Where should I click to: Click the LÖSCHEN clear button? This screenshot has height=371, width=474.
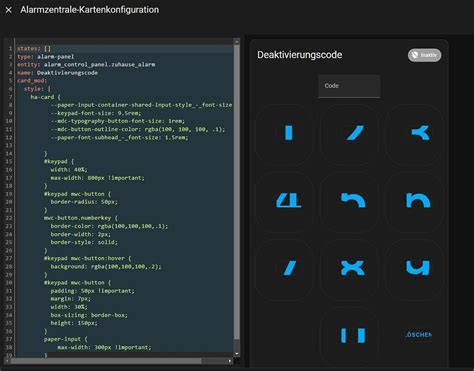[x=418, y=335]
